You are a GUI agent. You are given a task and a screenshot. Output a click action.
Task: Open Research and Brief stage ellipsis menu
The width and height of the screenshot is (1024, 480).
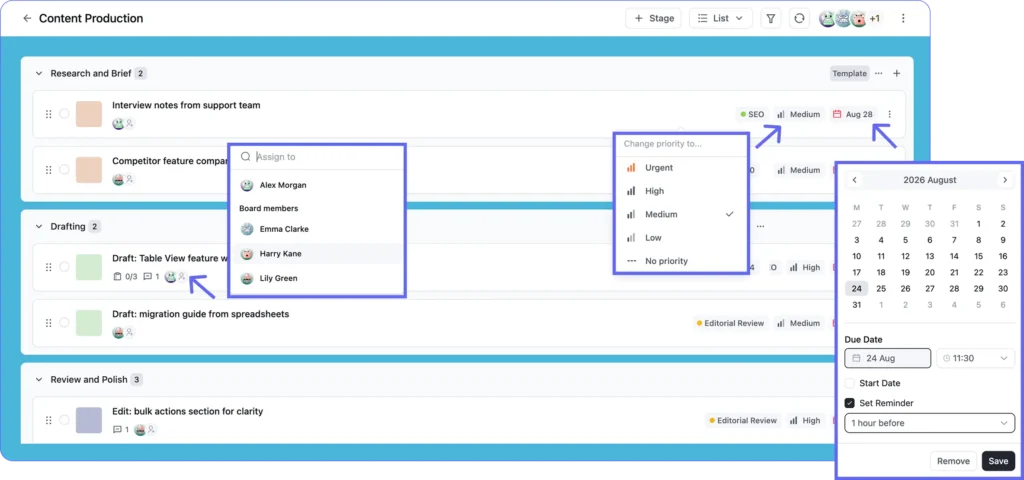tap(879, 74)
